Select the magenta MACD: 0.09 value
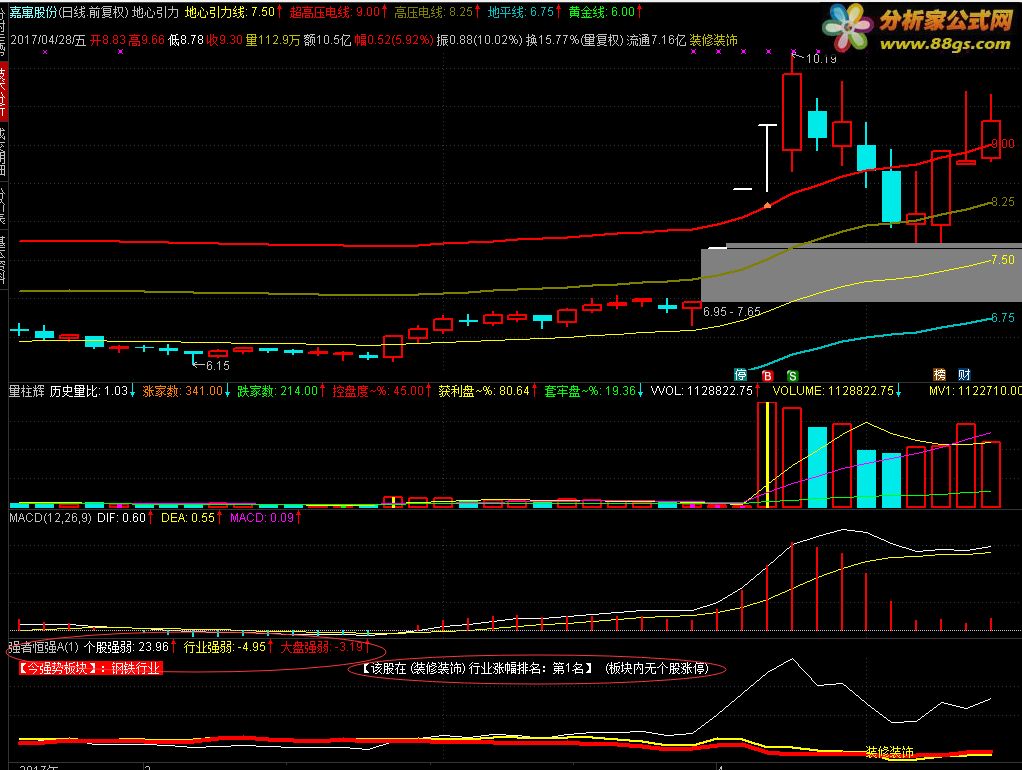Screen dimensions: 1022x770 [x=261, y=518]
